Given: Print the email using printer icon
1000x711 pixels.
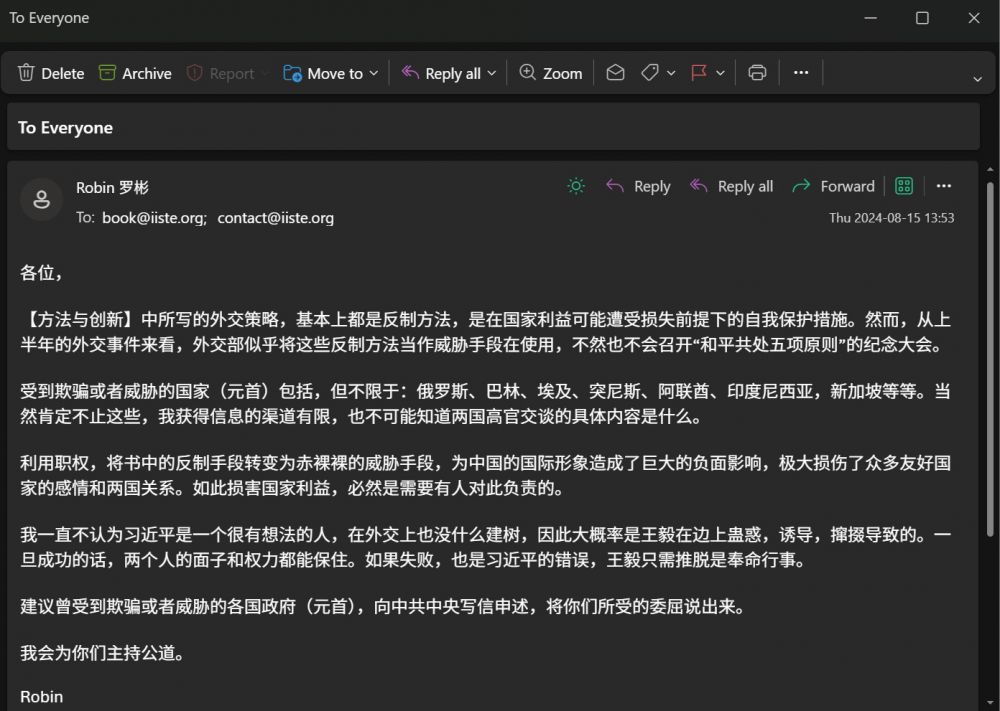Looking at the screenshot, I should 757,73.
